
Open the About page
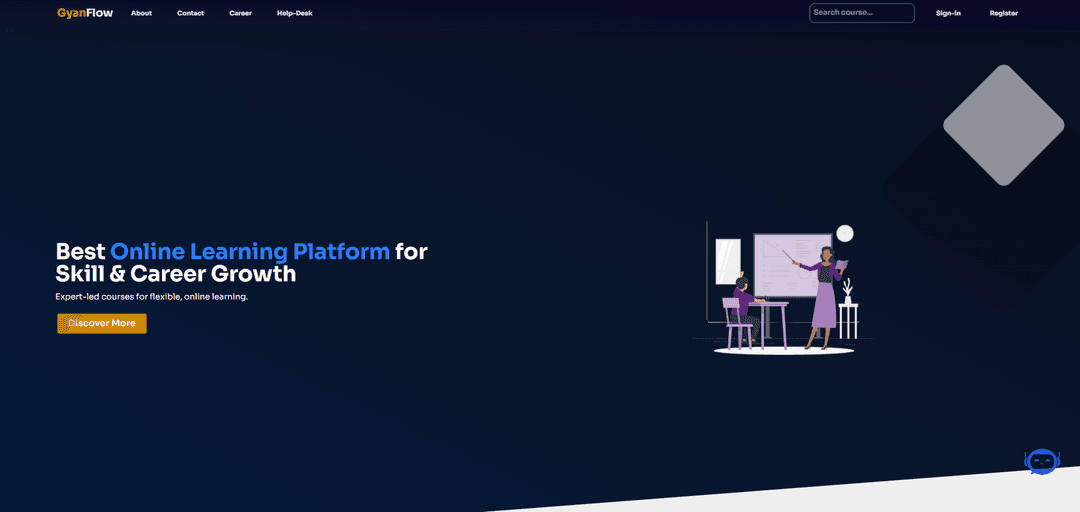click(141, 13)
